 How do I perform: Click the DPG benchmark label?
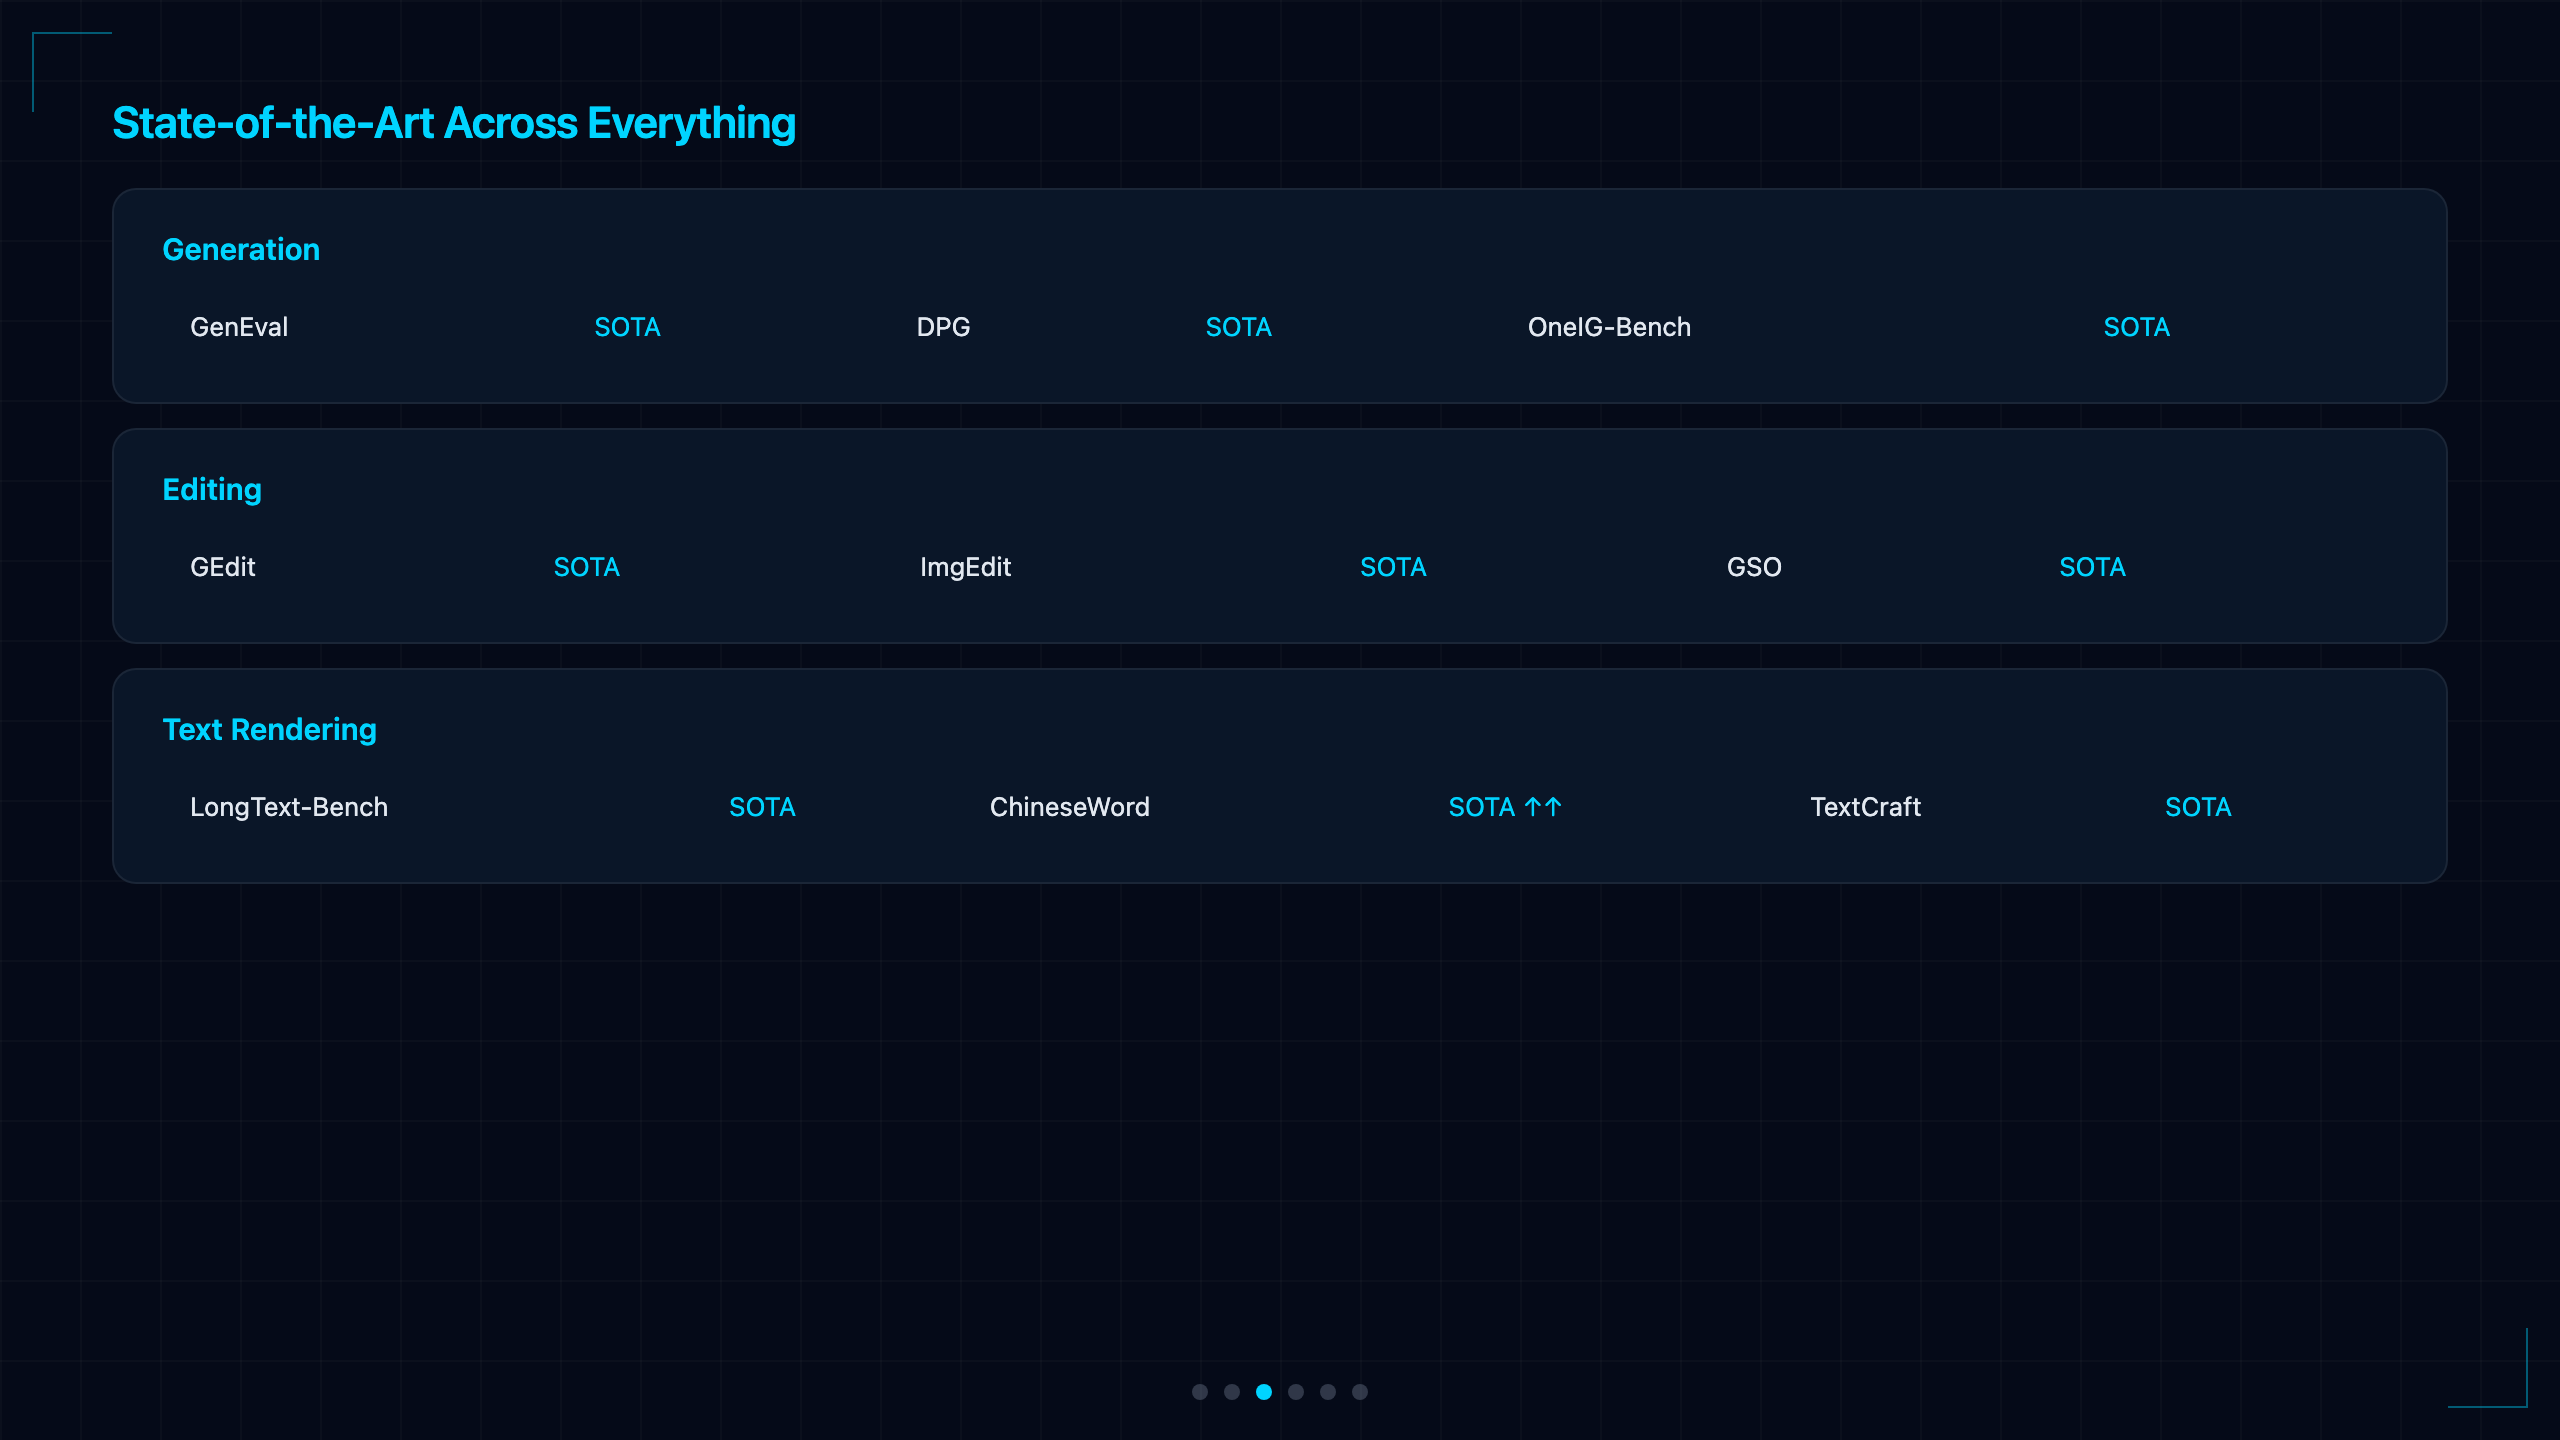(x=943, y=327)
